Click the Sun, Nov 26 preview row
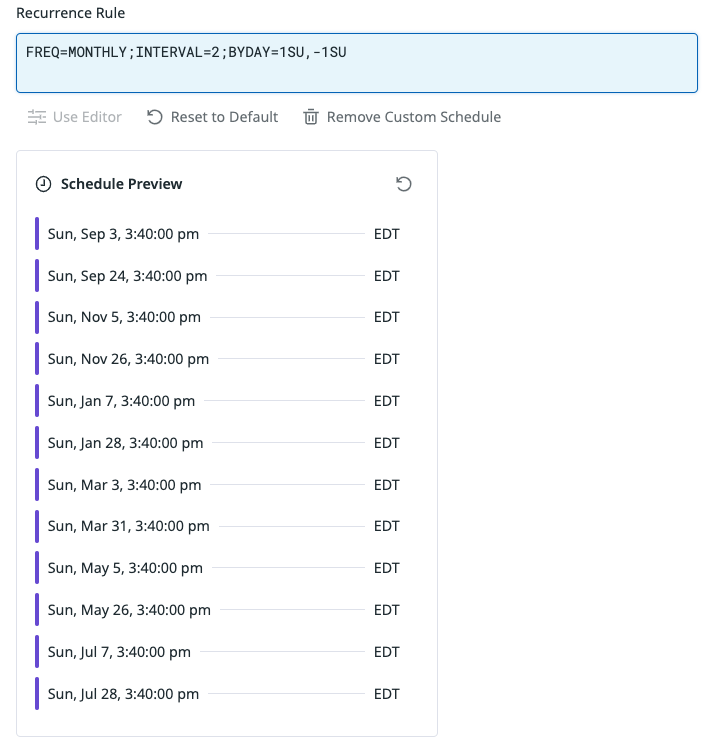This screenshot has width=716, height=753. tap(218, 359)
